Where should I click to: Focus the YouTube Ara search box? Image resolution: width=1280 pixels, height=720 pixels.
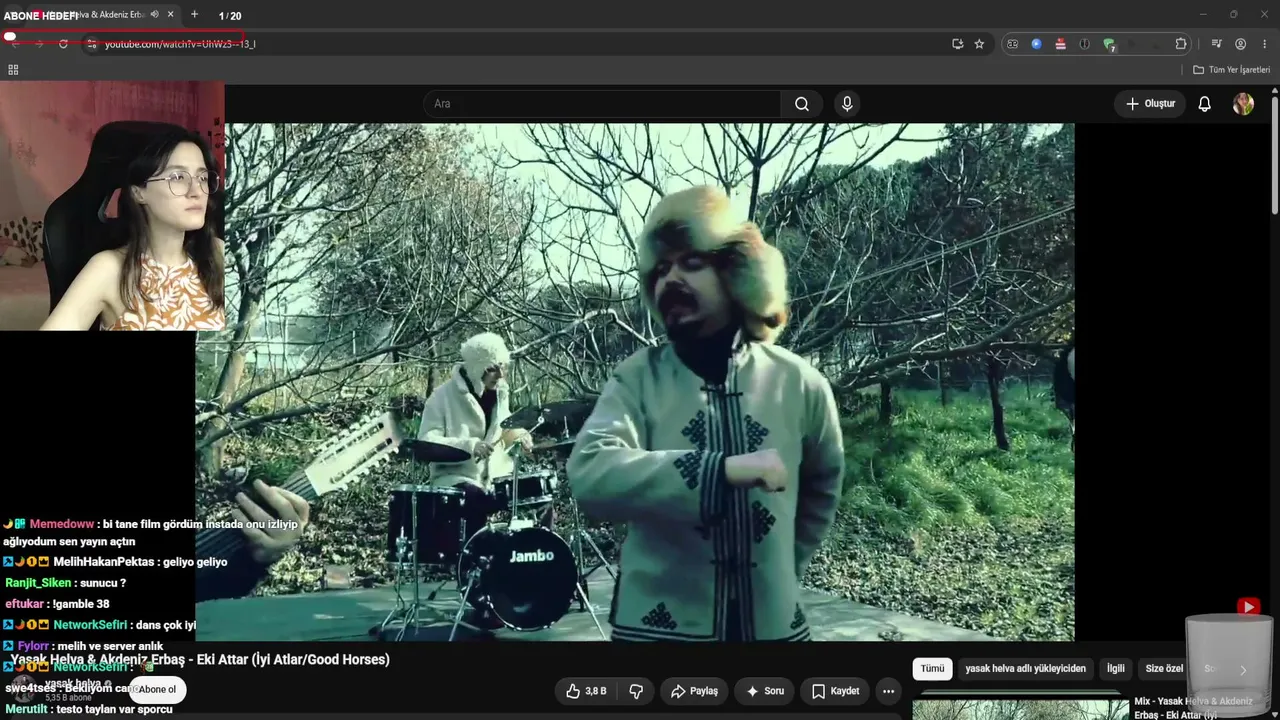[602, 104]
